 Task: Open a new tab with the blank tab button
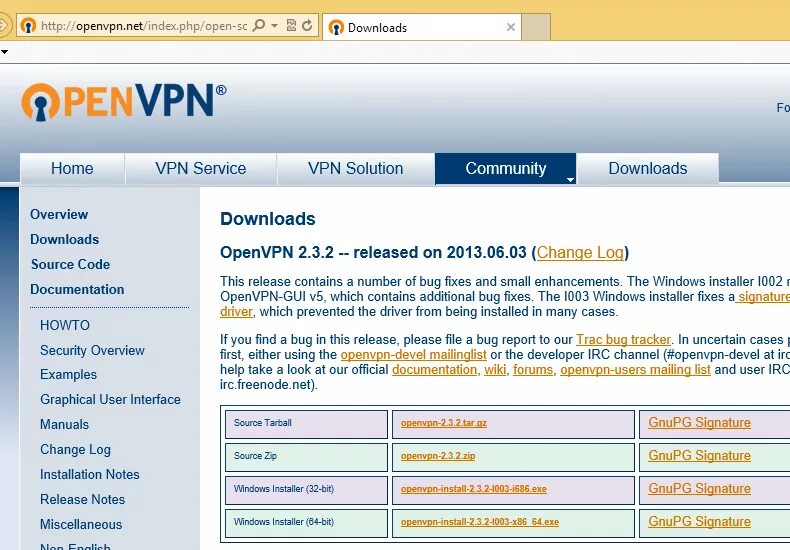pos(536,27)
